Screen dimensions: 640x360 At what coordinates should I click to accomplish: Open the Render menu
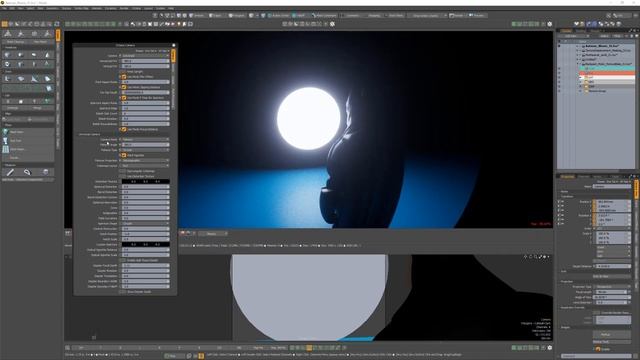[x=124, y=8]
